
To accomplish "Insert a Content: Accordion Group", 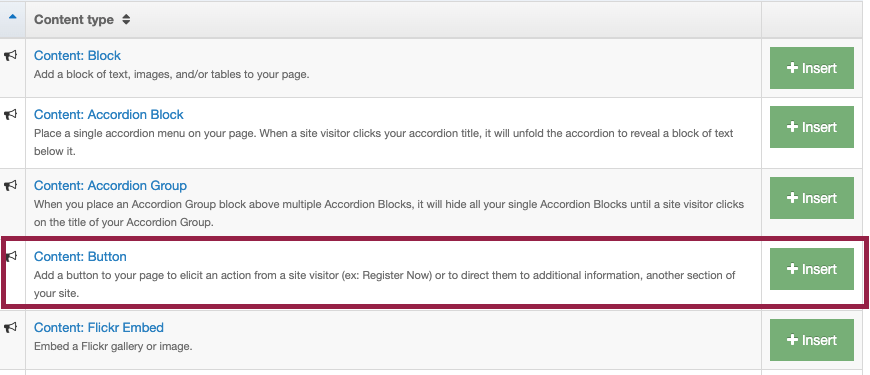I will click(x=812, y=198).
